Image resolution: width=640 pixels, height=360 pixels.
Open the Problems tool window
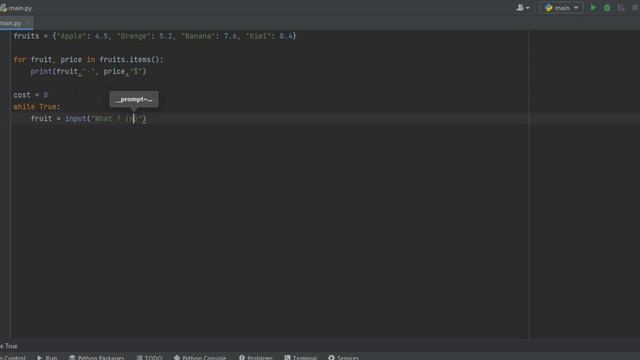256,358
